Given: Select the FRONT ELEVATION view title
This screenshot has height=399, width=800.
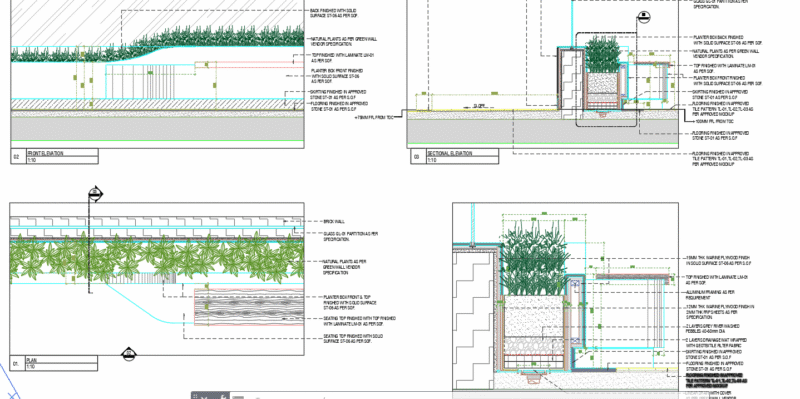Looking at the screenshot, I should click(45, 153).
